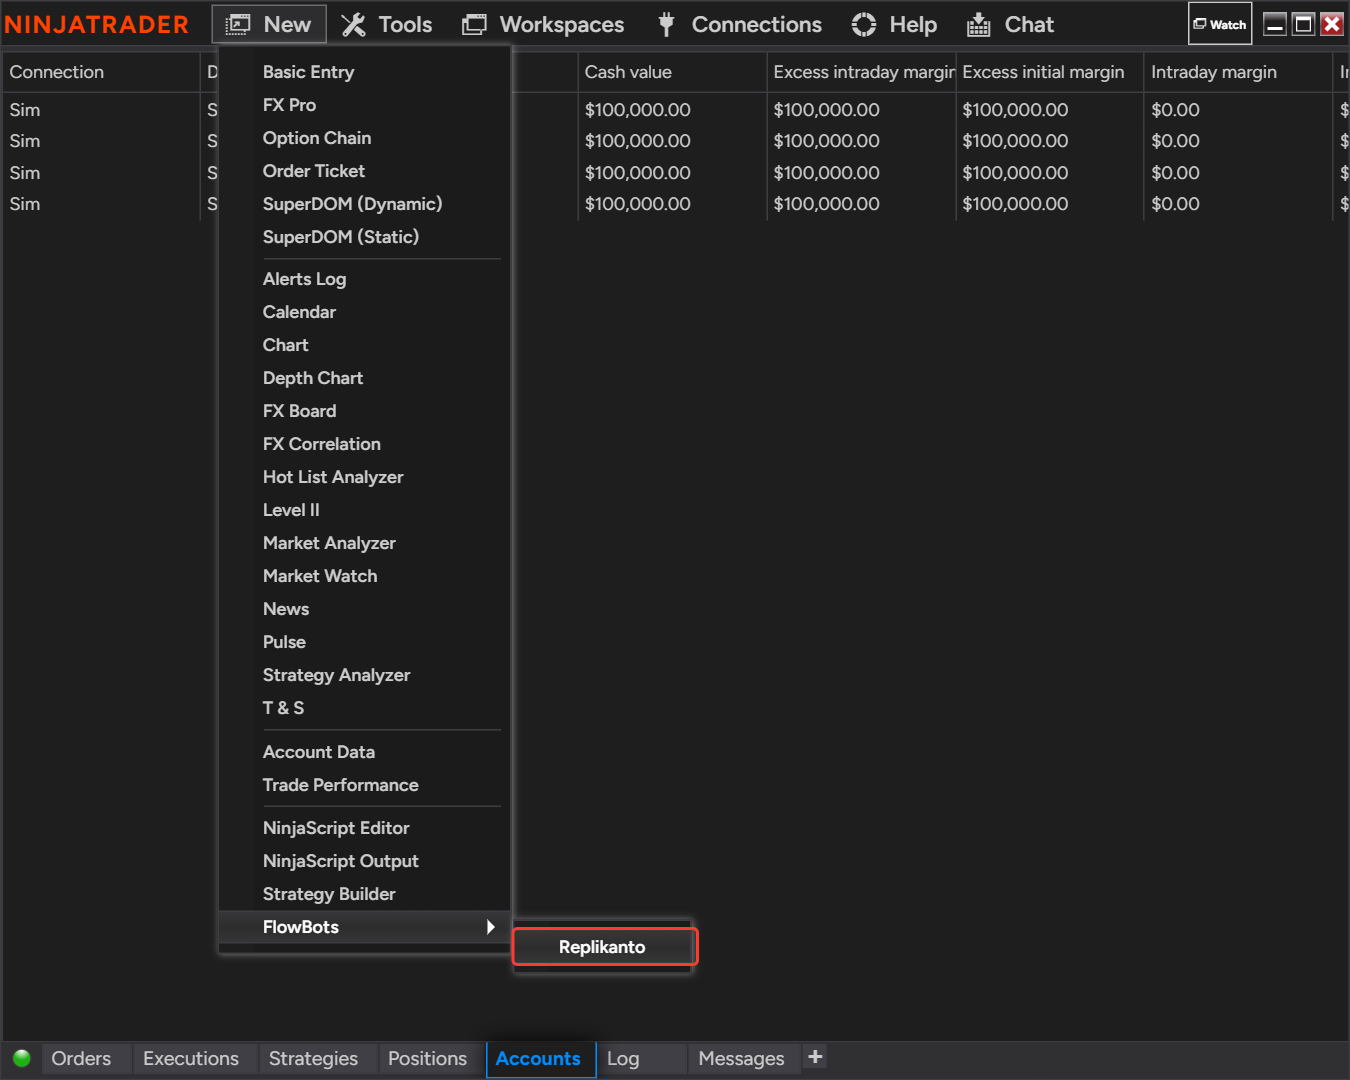Select the Accounts tab
The width and height of the screenshot is (1350, 1080).
tap(540, 1058)
